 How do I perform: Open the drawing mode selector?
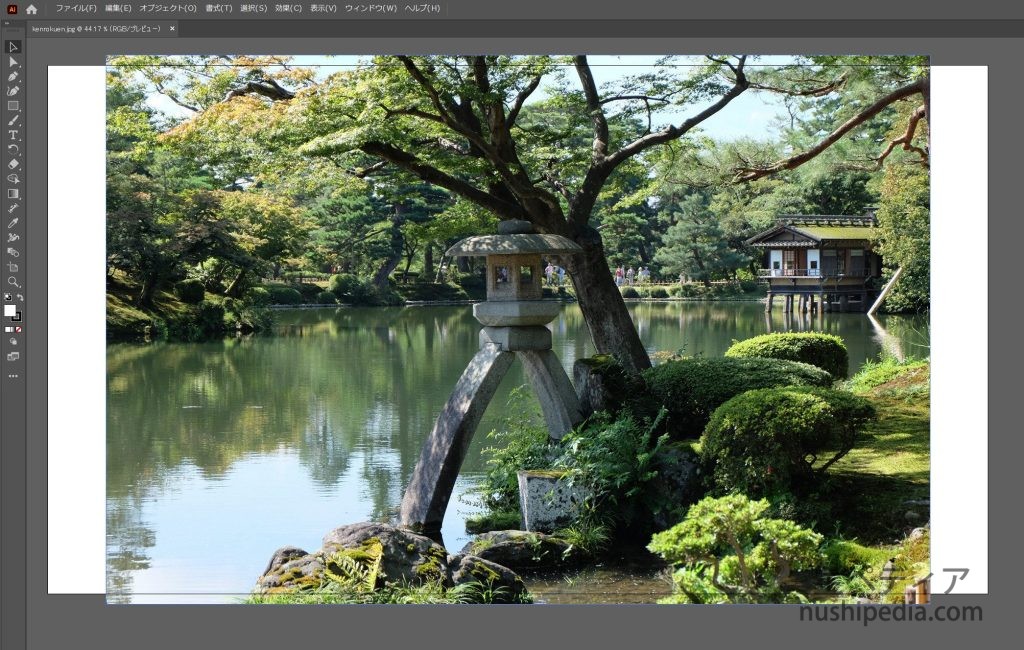coord(13,342)
